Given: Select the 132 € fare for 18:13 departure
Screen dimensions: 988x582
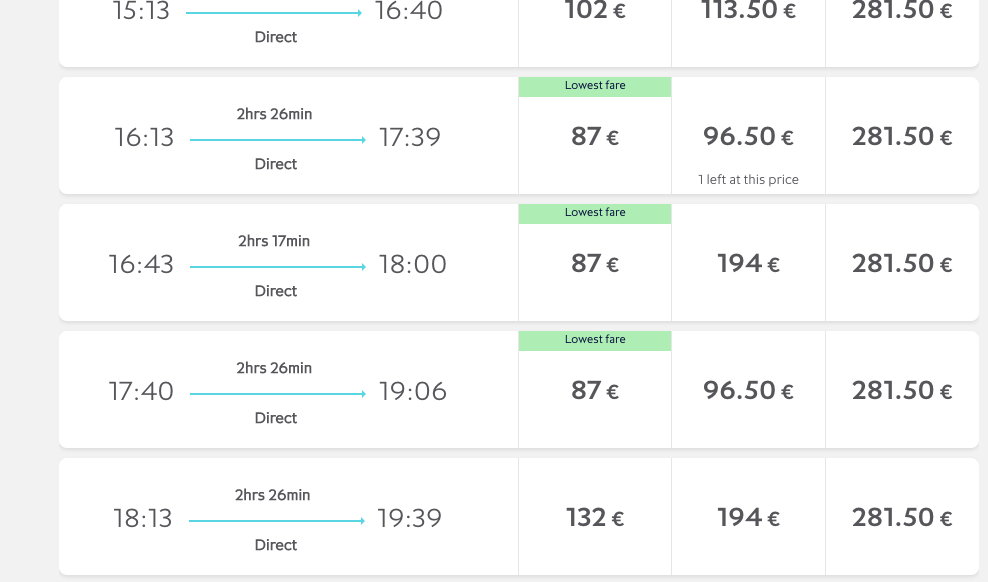Looking at the screenshot, I should point(595,517).
